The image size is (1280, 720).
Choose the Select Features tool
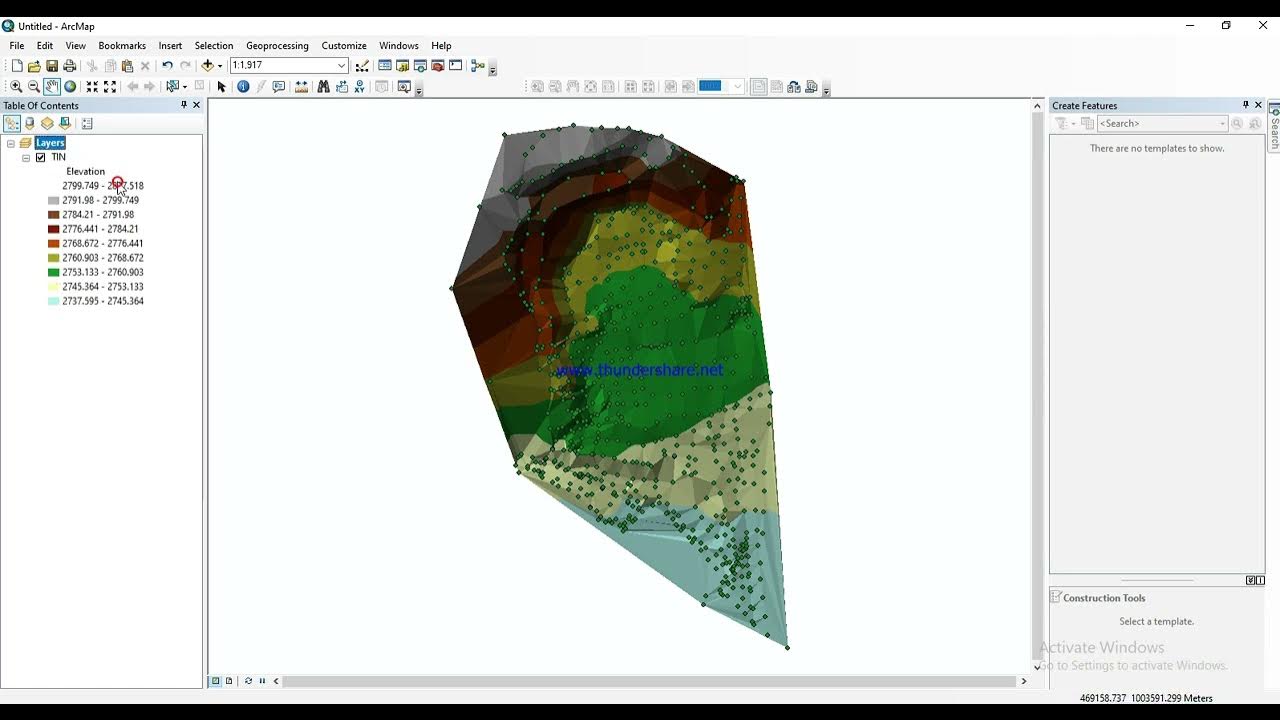(172, 87)
